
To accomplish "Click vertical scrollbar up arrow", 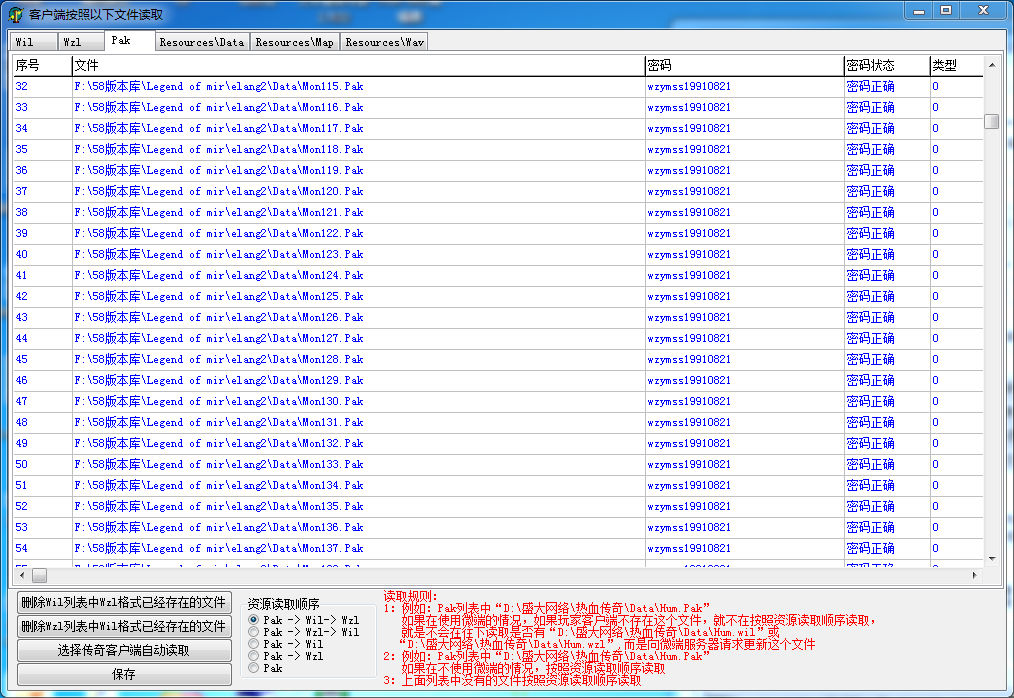I will [992, 65].
